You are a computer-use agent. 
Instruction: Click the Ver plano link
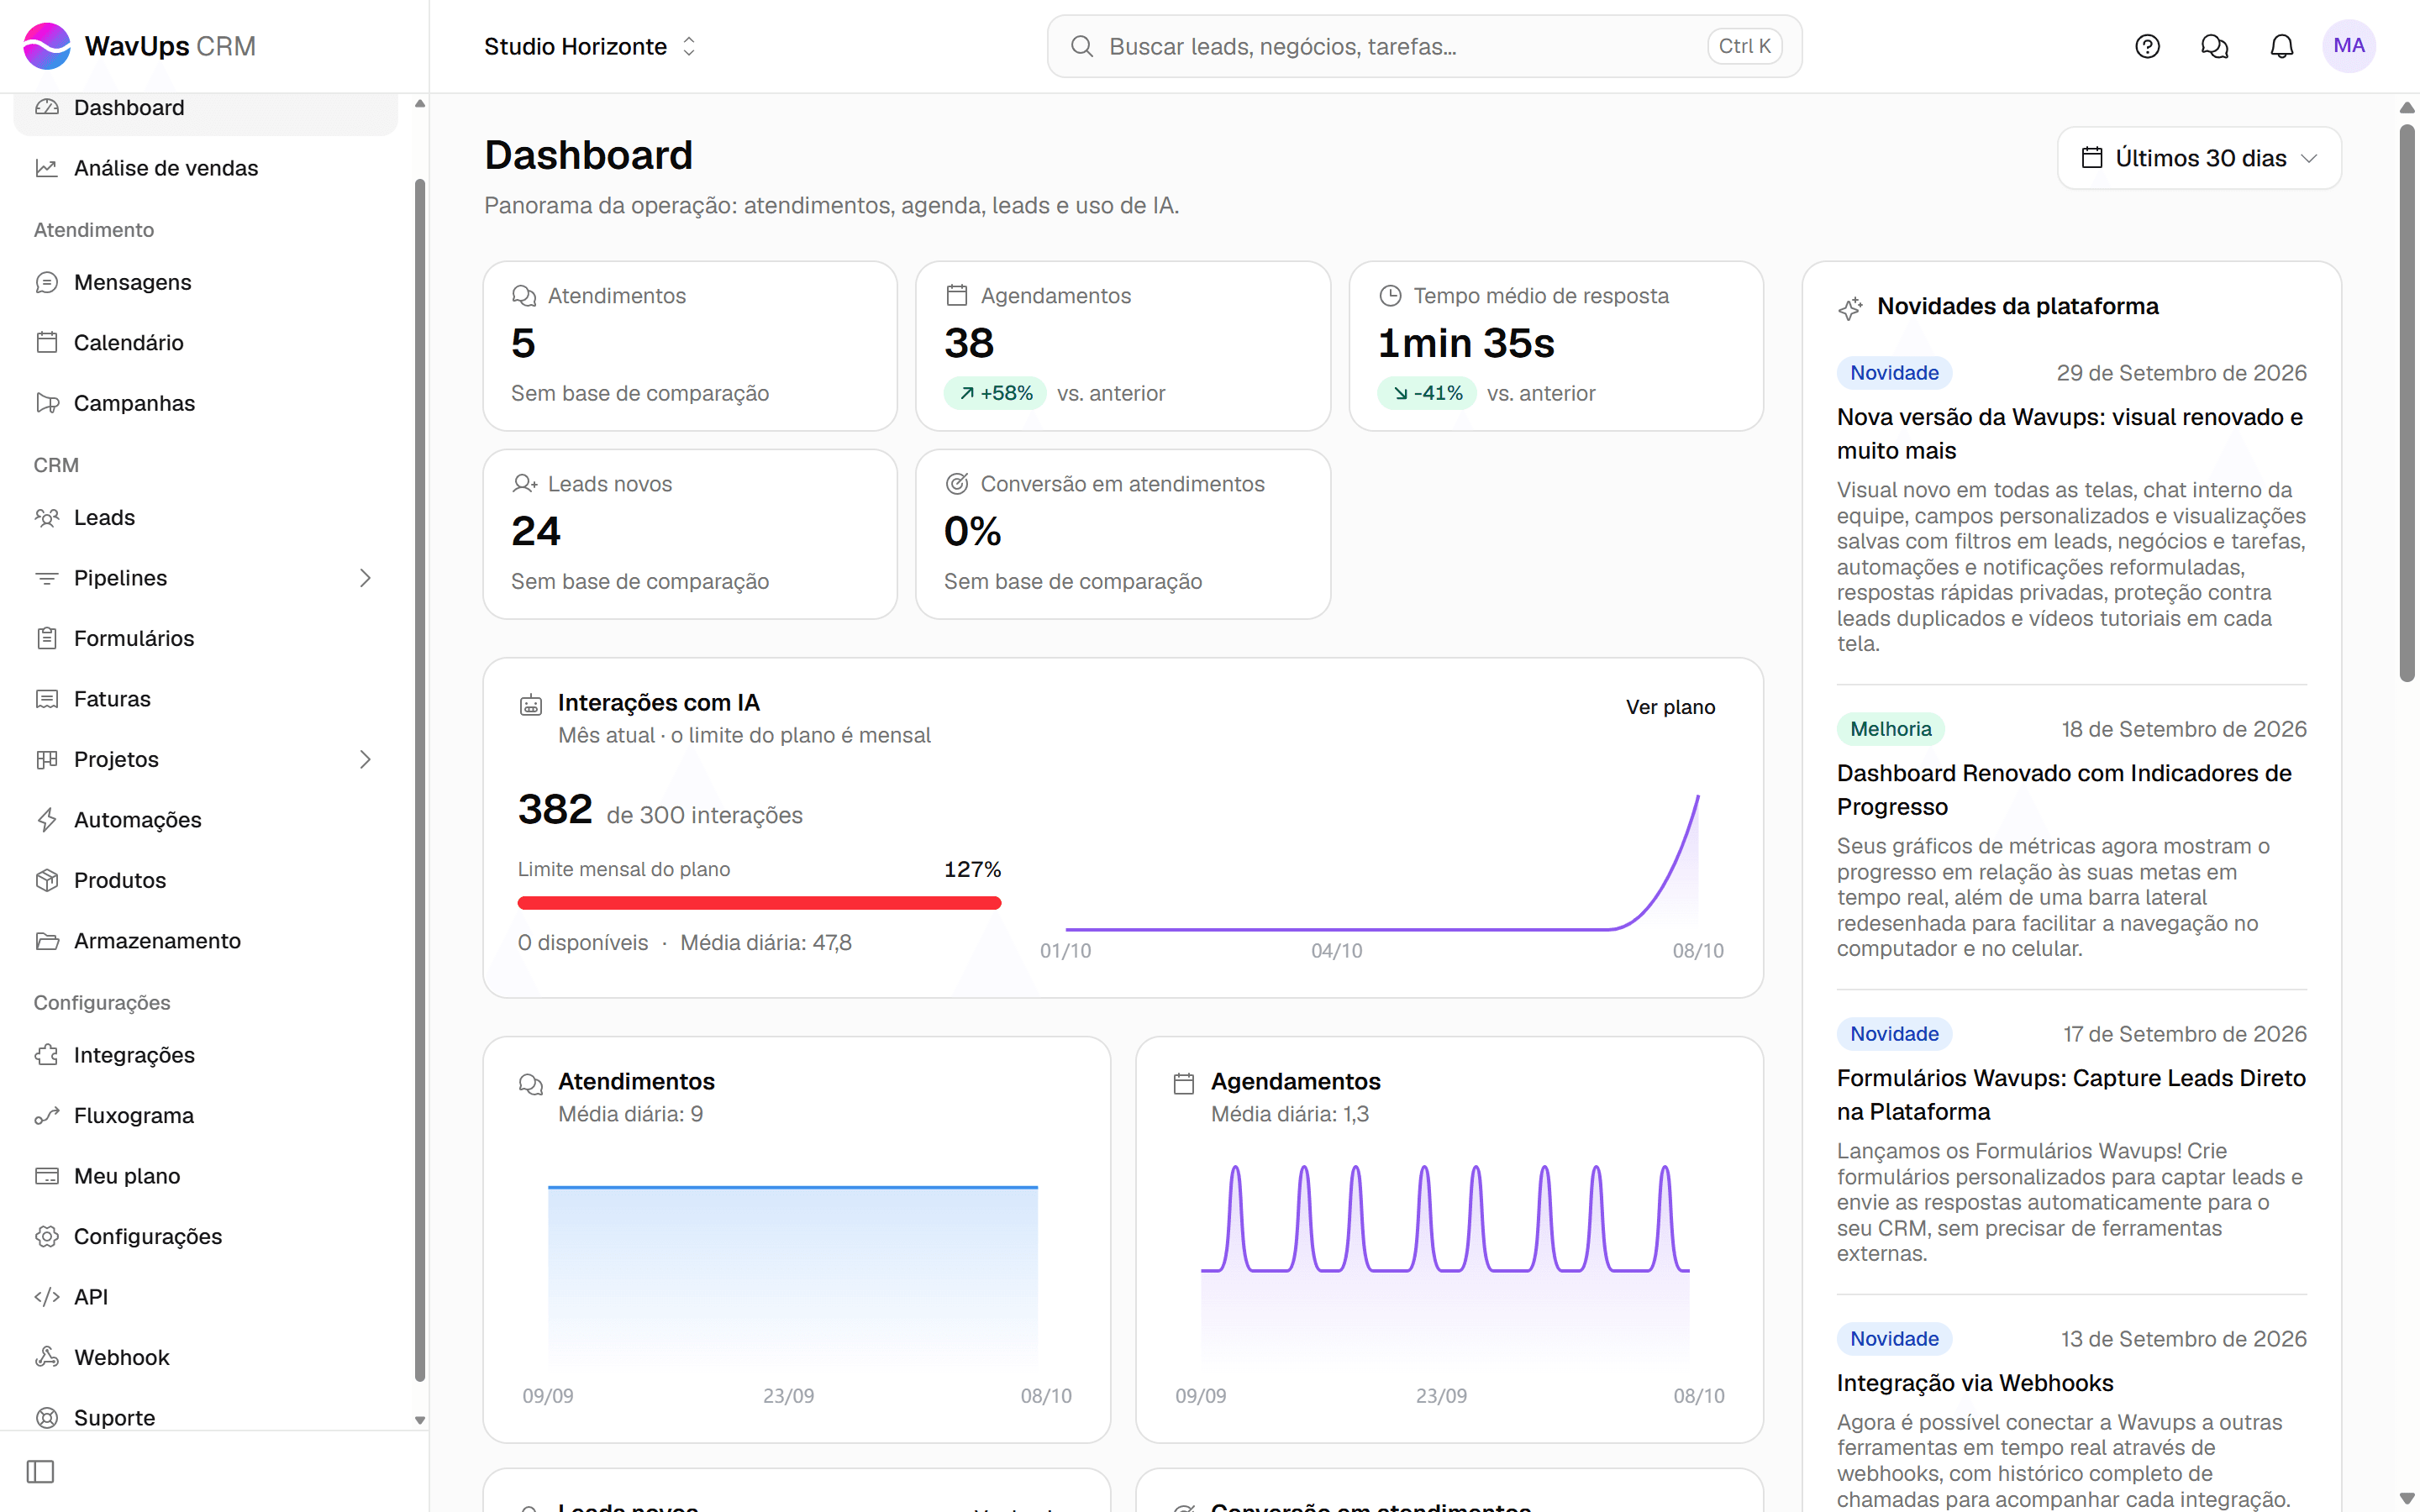tap(1670, 707)
